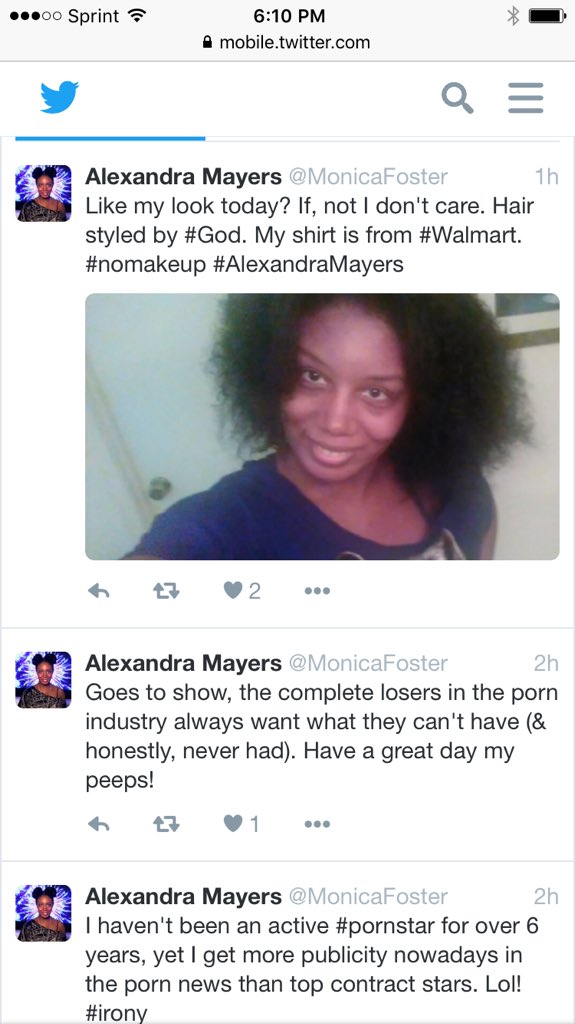
Task: Reply to the #nomakeup selfie tweet
Action: coord(99,591)
